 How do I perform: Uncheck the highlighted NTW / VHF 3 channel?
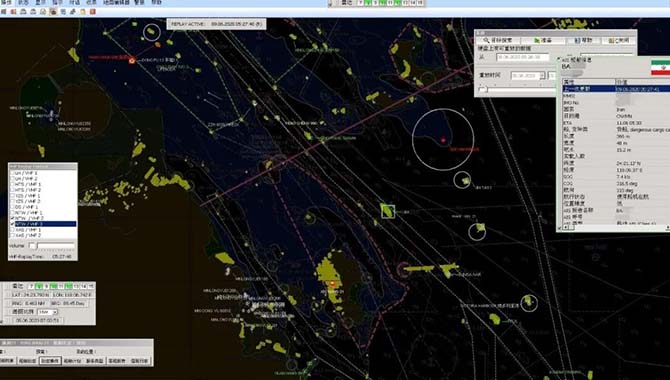[12, 224]
